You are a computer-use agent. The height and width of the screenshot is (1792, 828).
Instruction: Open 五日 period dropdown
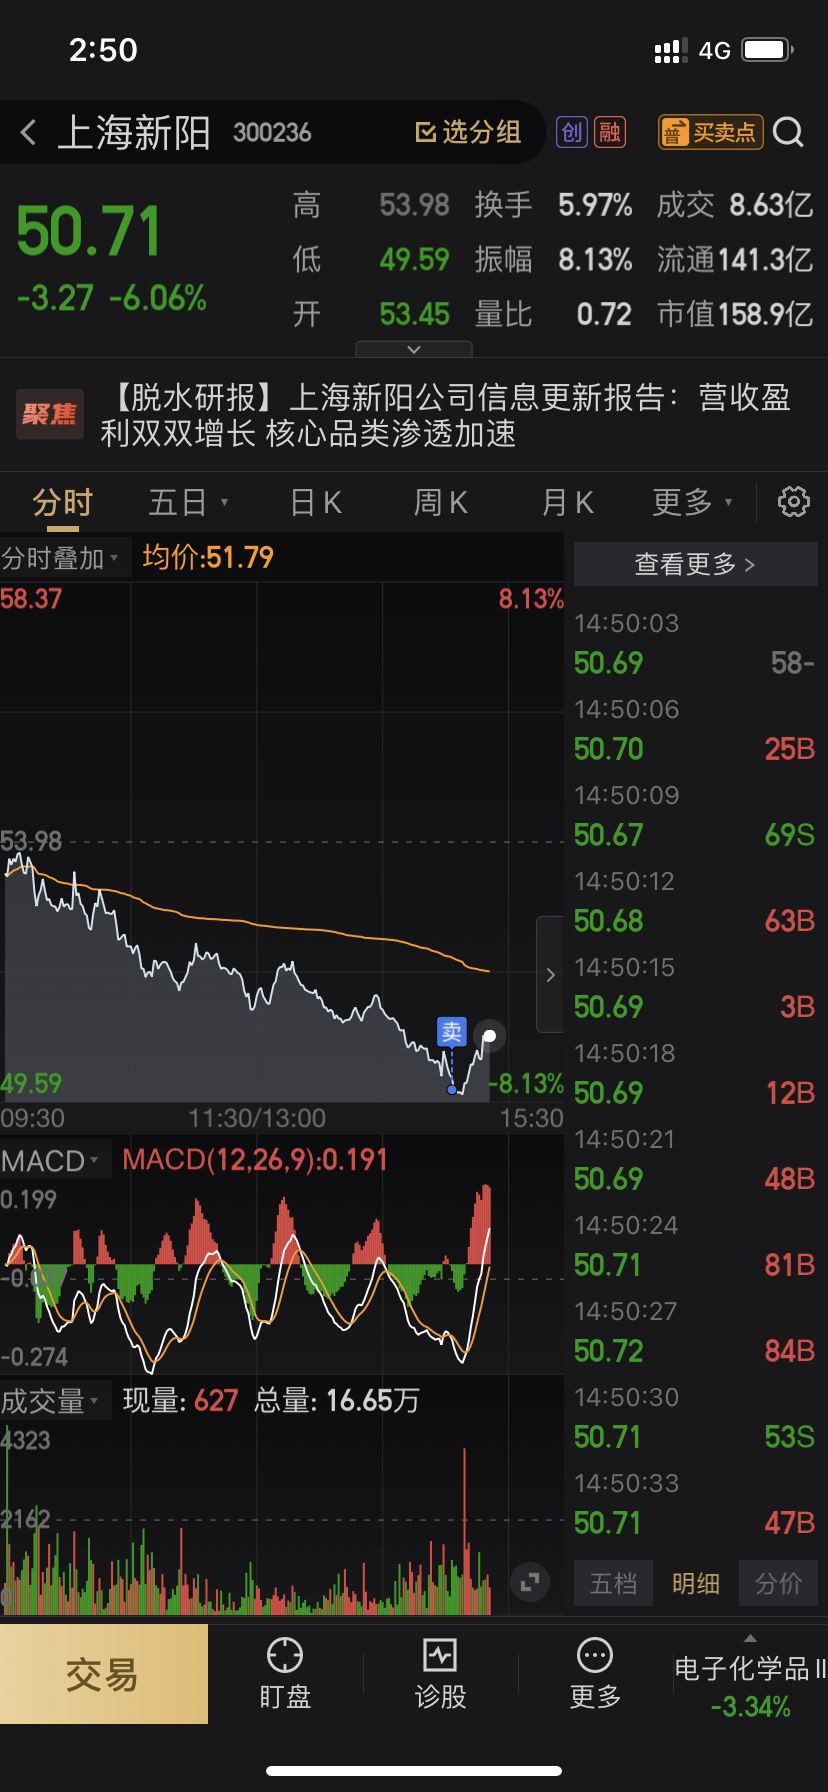(188, 502)
